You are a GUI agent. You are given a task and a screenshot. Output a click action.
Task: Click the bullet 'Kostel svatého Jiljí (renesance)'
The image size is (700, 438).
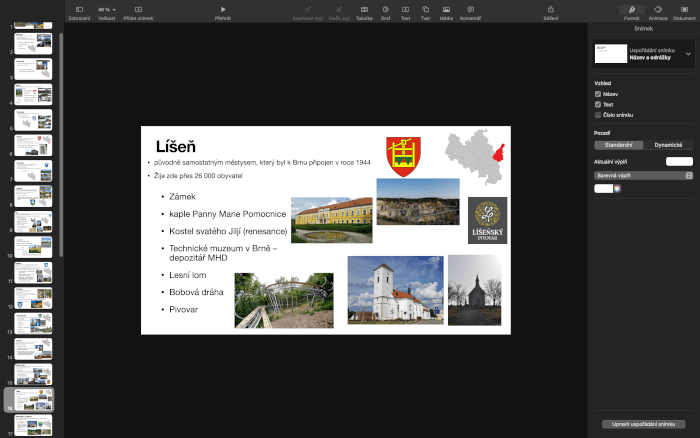click(228, 231)
